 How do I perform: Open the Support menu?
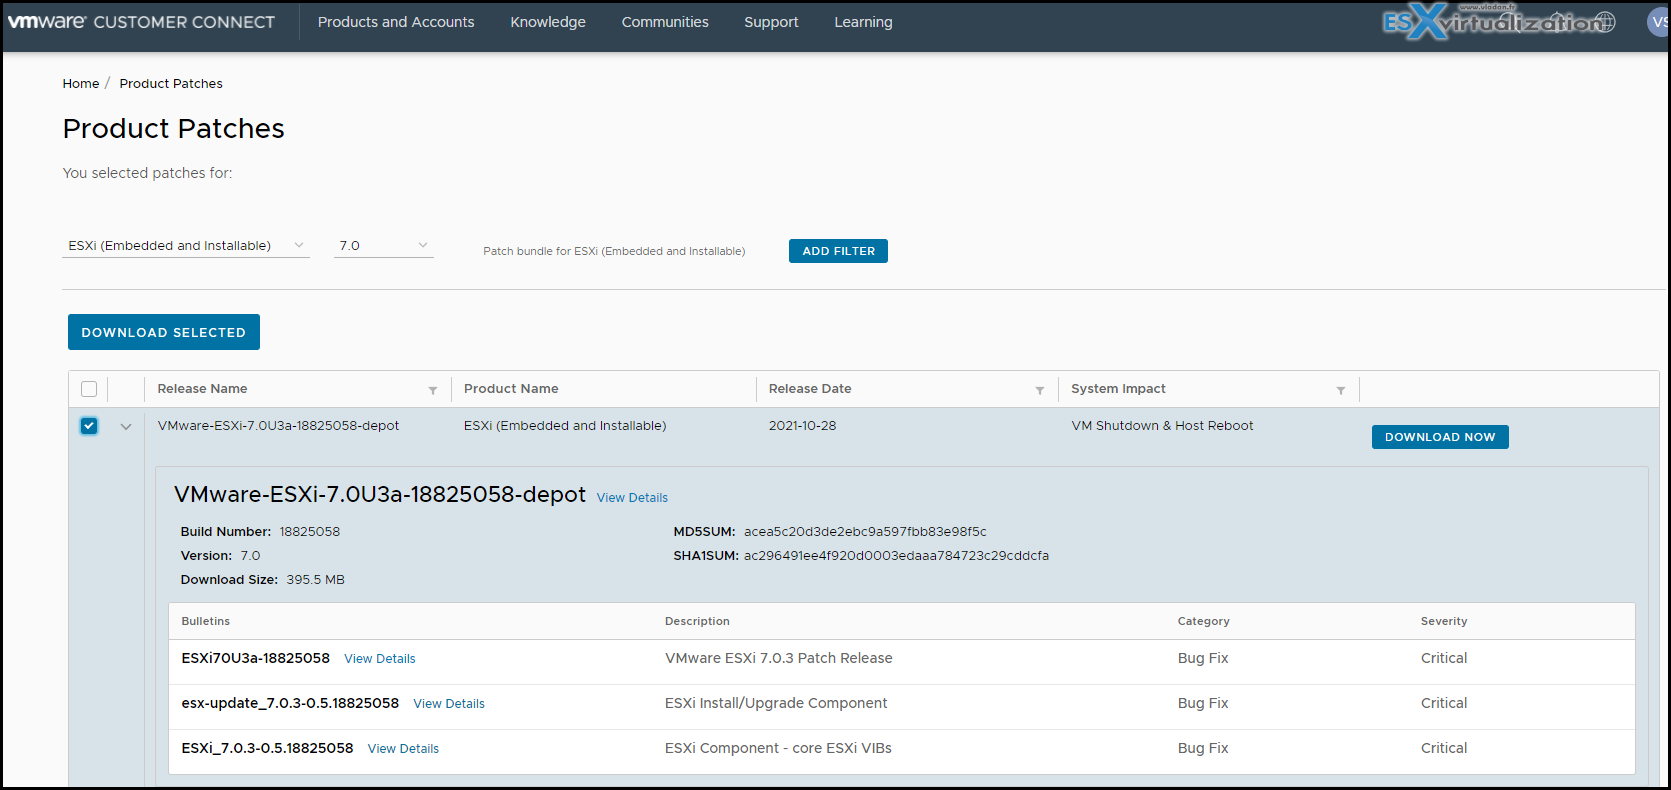771,22
